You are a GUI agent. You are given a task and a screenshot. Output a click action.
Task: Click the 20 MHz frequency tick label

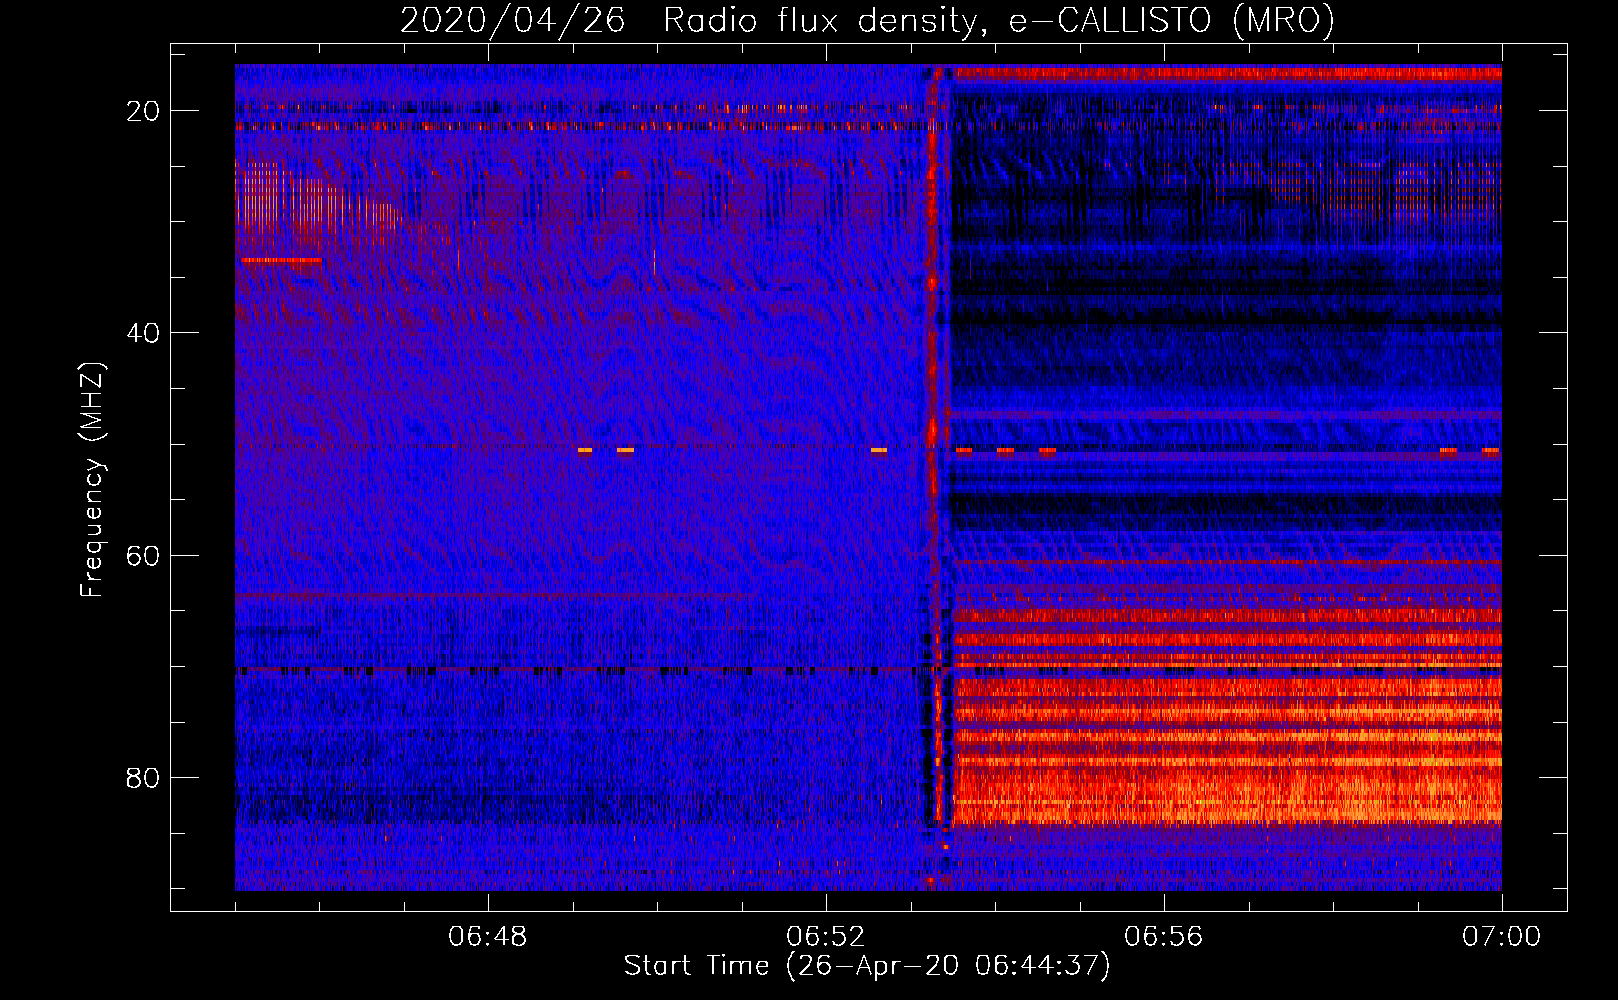pos(144,111)
